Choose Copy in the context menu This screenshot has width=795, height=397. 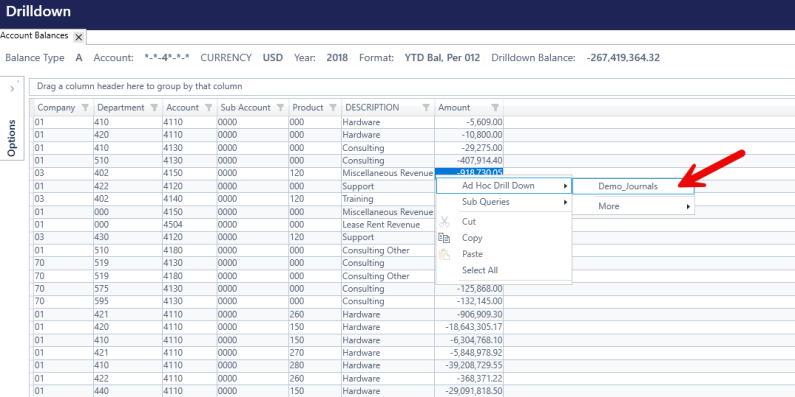(504, 238)
